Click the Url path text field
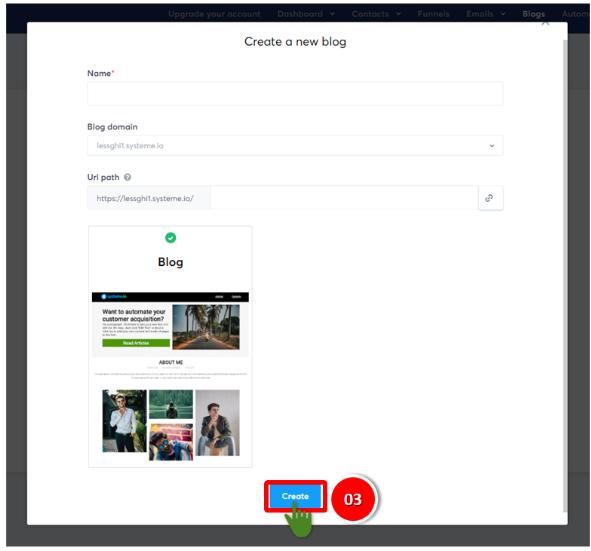This screenshot has width=591, height=551. (x=344, y=198)
